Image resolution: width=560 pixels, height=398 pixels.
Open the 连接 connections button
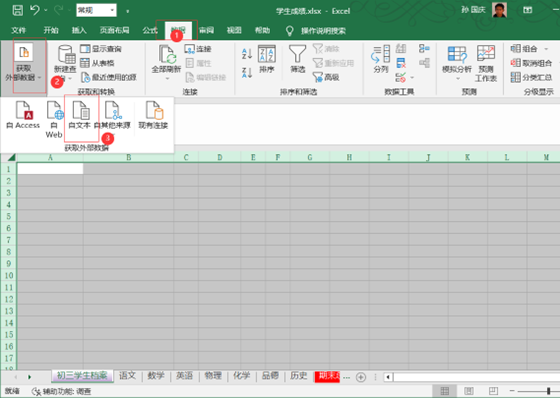(198, 49)
